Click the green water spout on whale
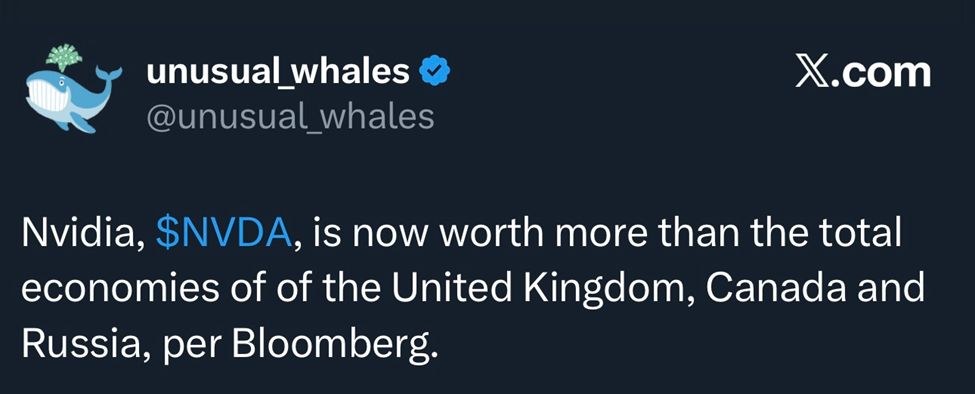 (x=64, y=57)
